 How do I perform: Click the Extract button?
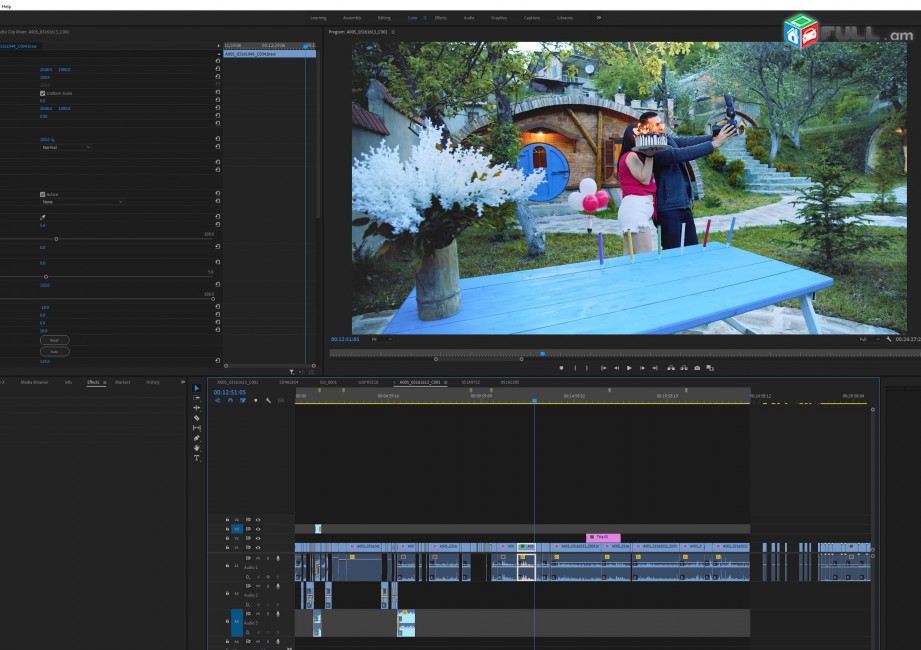coord(684,368)
